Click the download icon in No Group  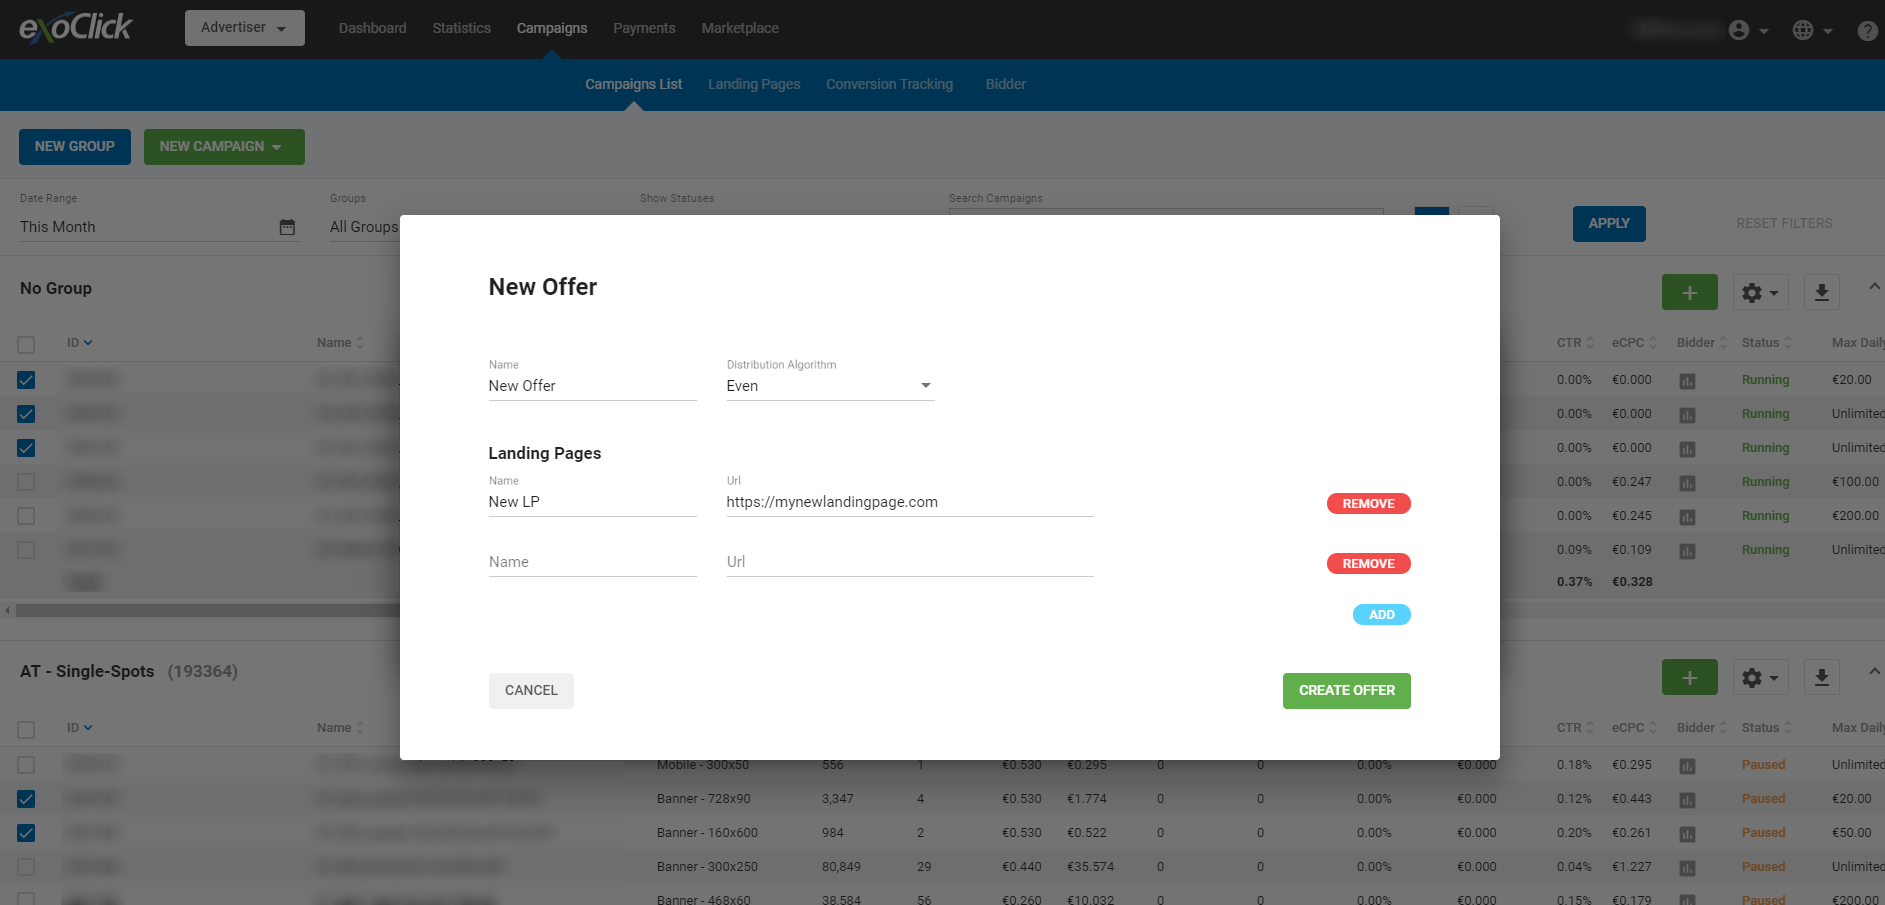click(x=1821, y=292)
